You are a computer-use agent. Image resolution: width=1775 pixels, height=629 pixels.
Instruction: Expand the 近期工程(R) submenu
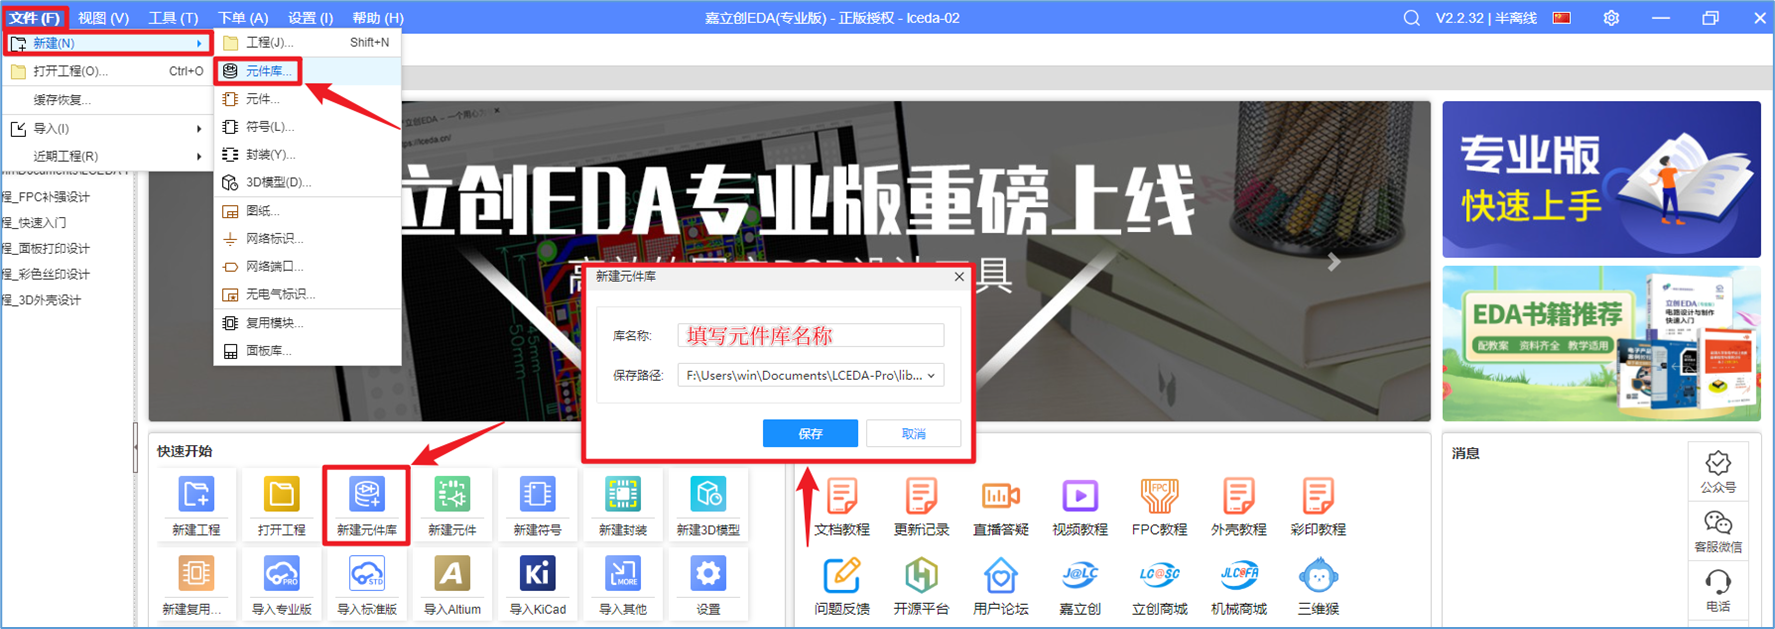pyautogui.click(x=107, y=156)
